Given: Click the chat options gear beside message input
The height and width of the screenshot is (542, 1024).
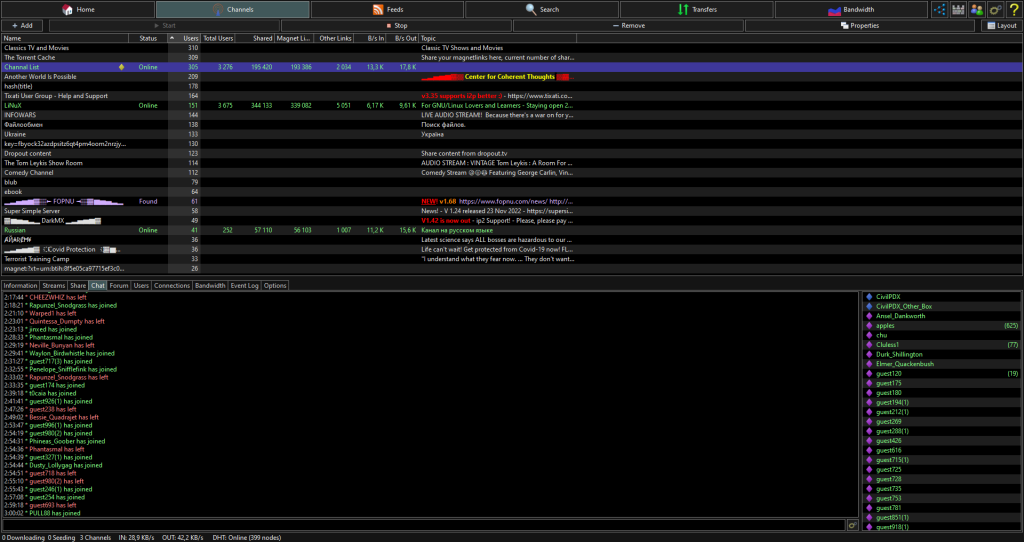Looking at the screenshot, I should click(x=852, y=525).
